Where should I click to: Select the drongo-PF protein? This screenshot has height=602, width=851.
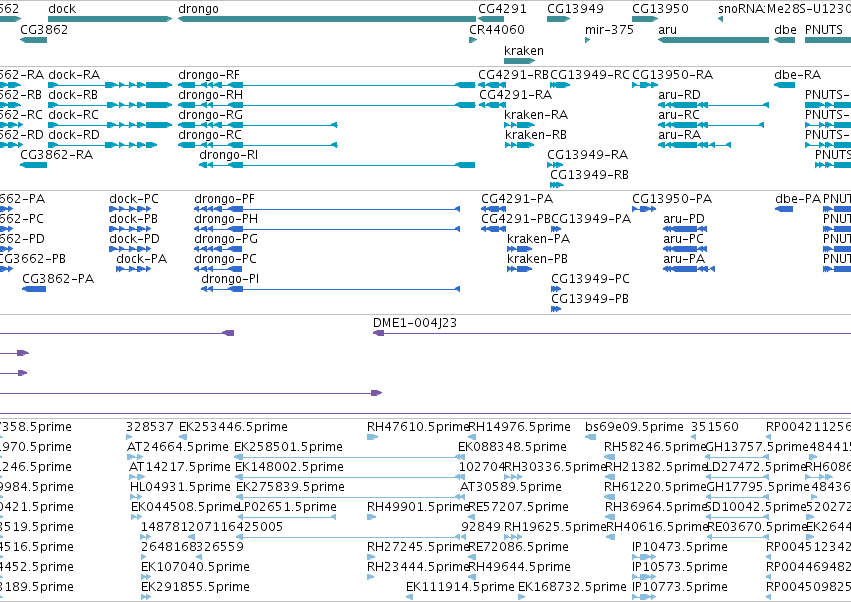(327, 209)
